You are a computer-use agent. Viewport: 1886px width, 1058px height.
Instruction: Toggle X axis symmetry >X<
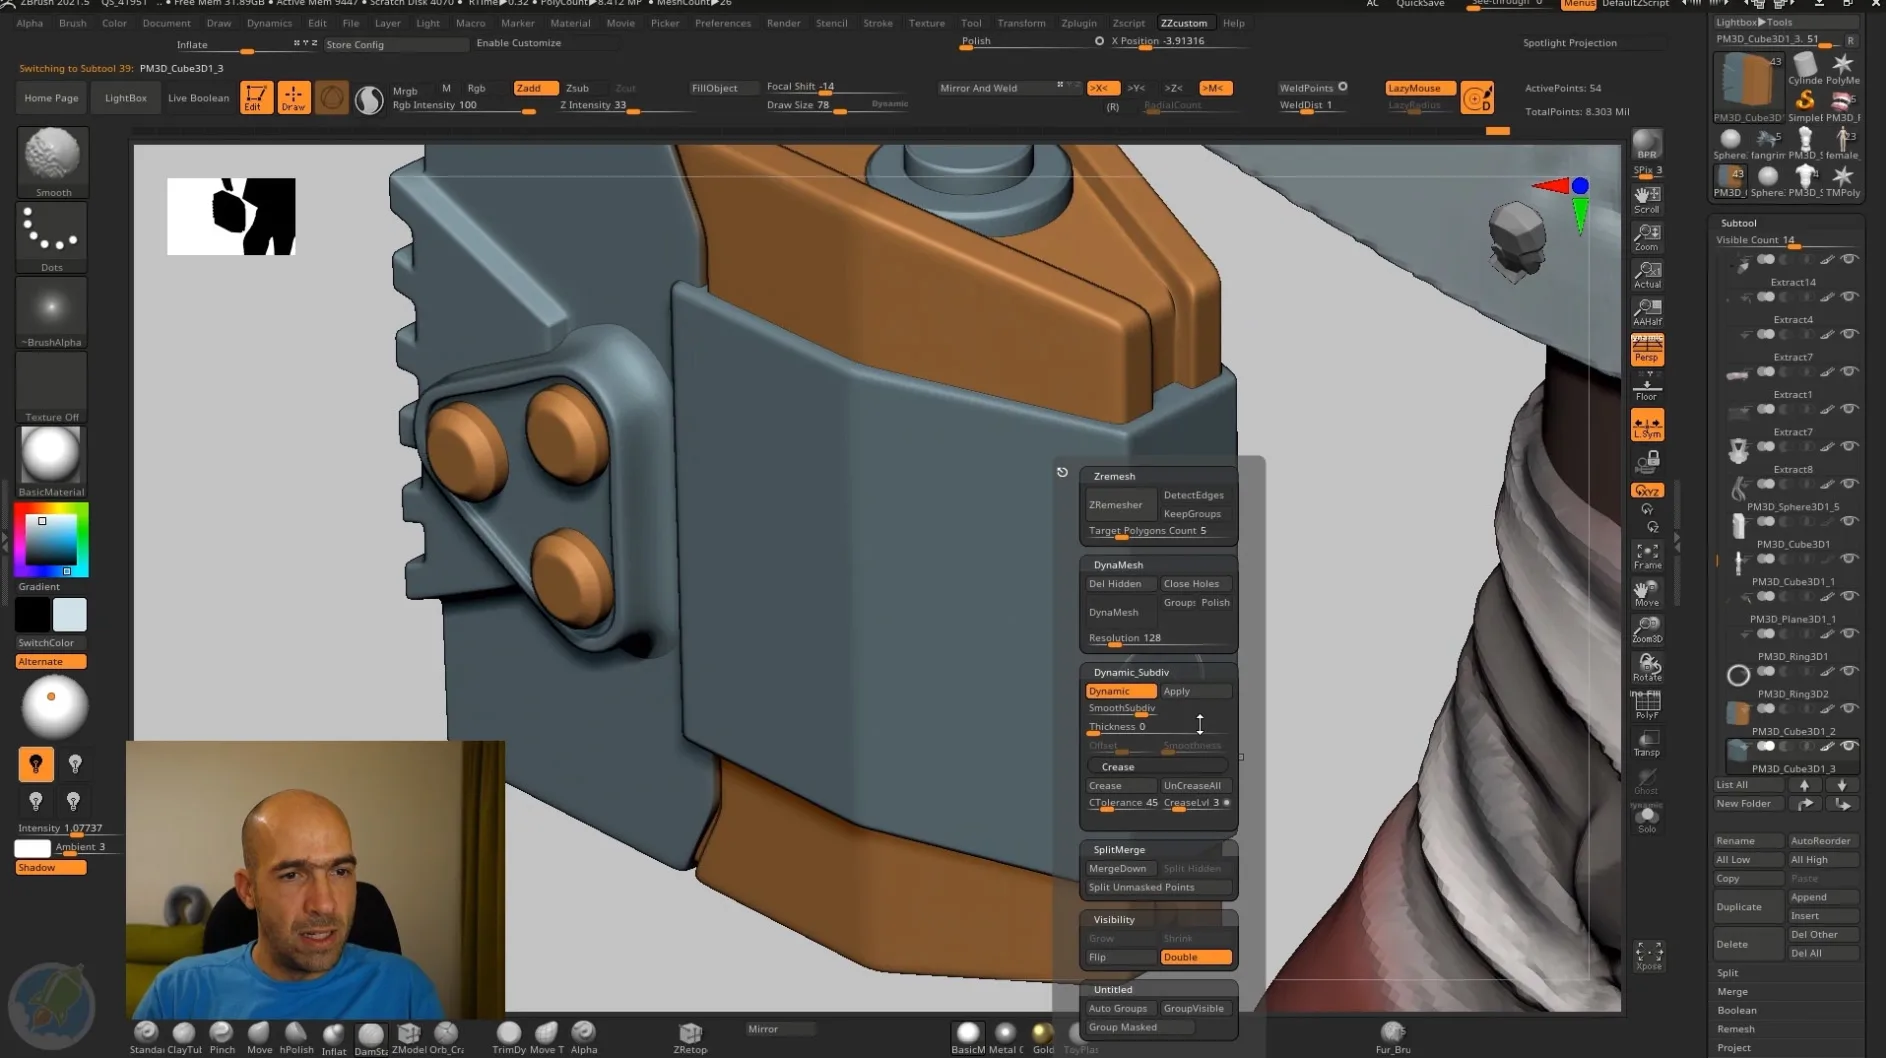point(1103,88)
